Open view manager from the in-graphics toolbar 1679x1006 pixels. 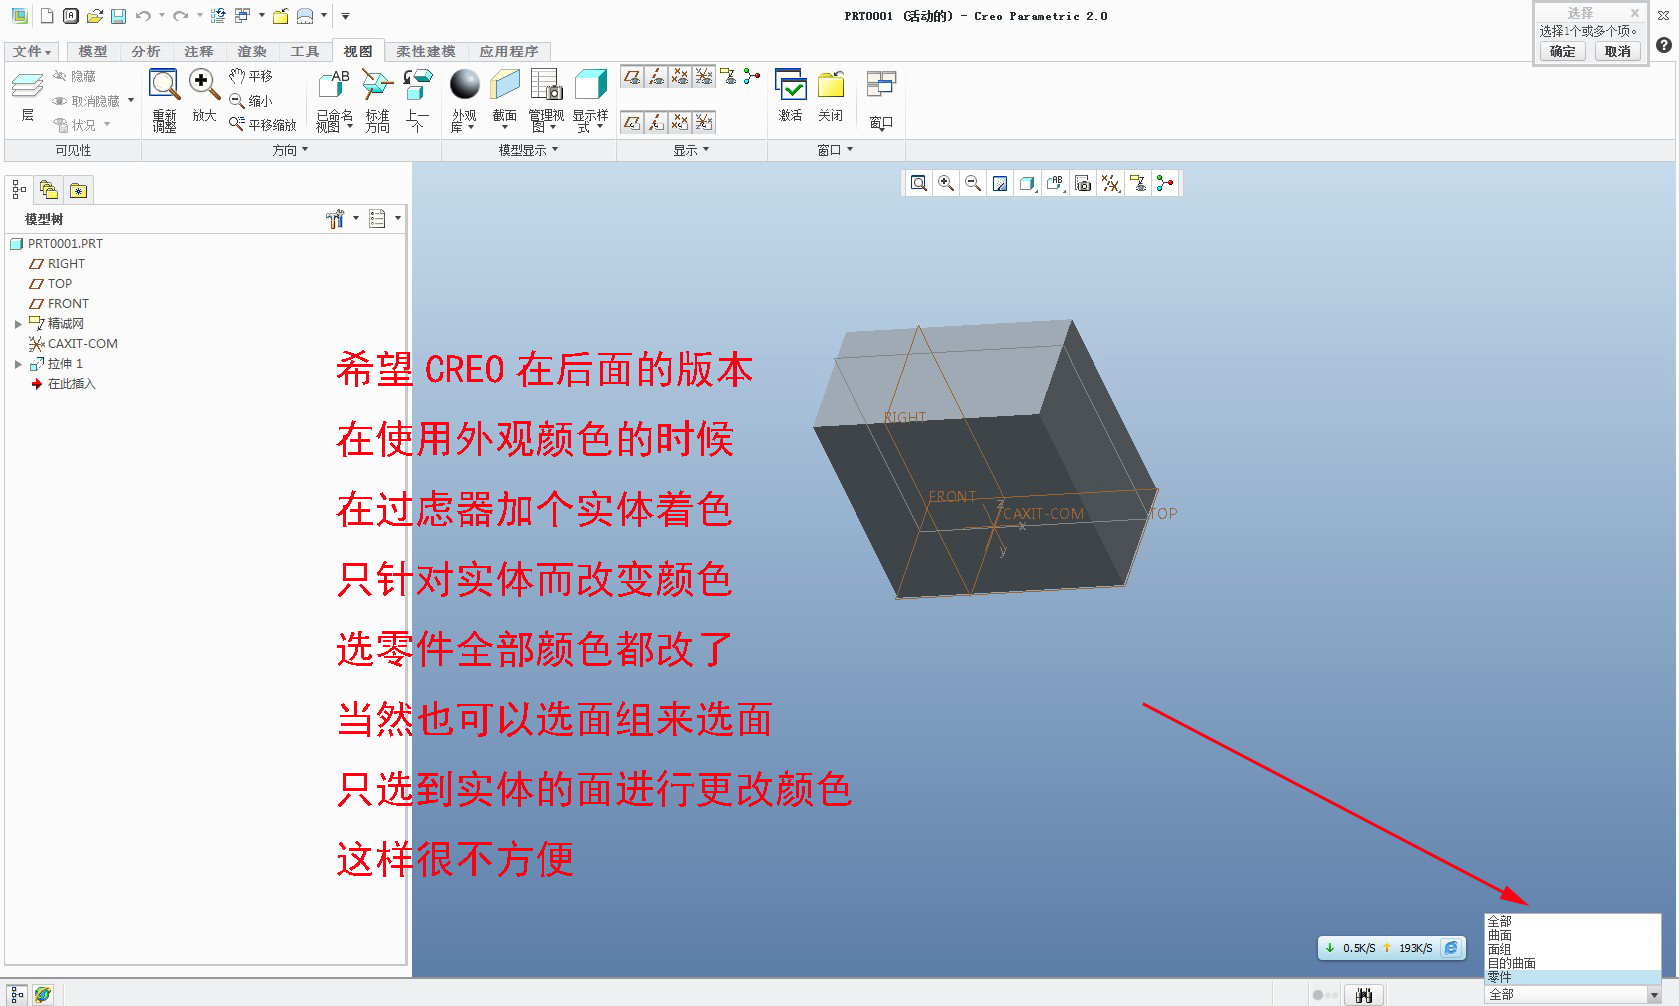[x=1083, y=183]
